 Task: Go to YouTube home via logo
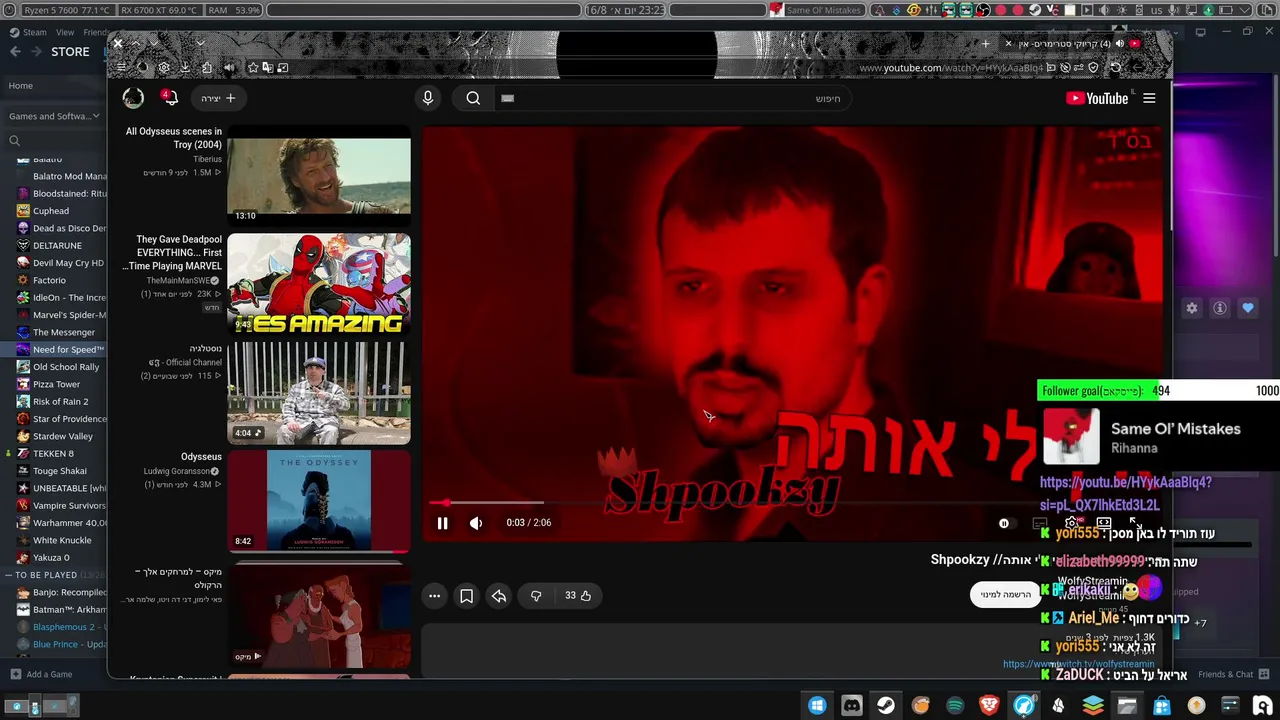click(x=1097, y=98)
